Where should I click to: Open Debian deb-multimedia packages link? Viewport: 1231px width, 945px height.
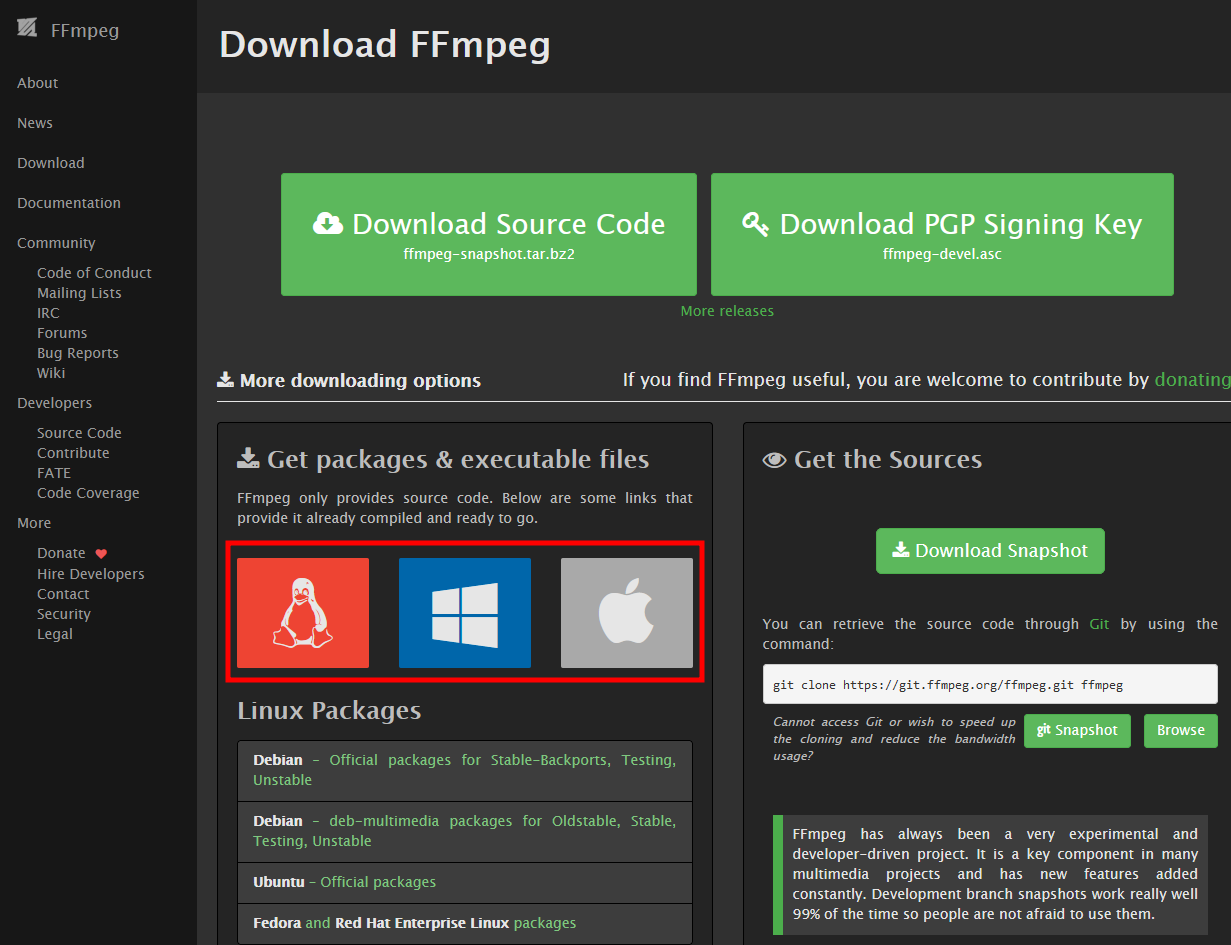[x=465, y=831]
